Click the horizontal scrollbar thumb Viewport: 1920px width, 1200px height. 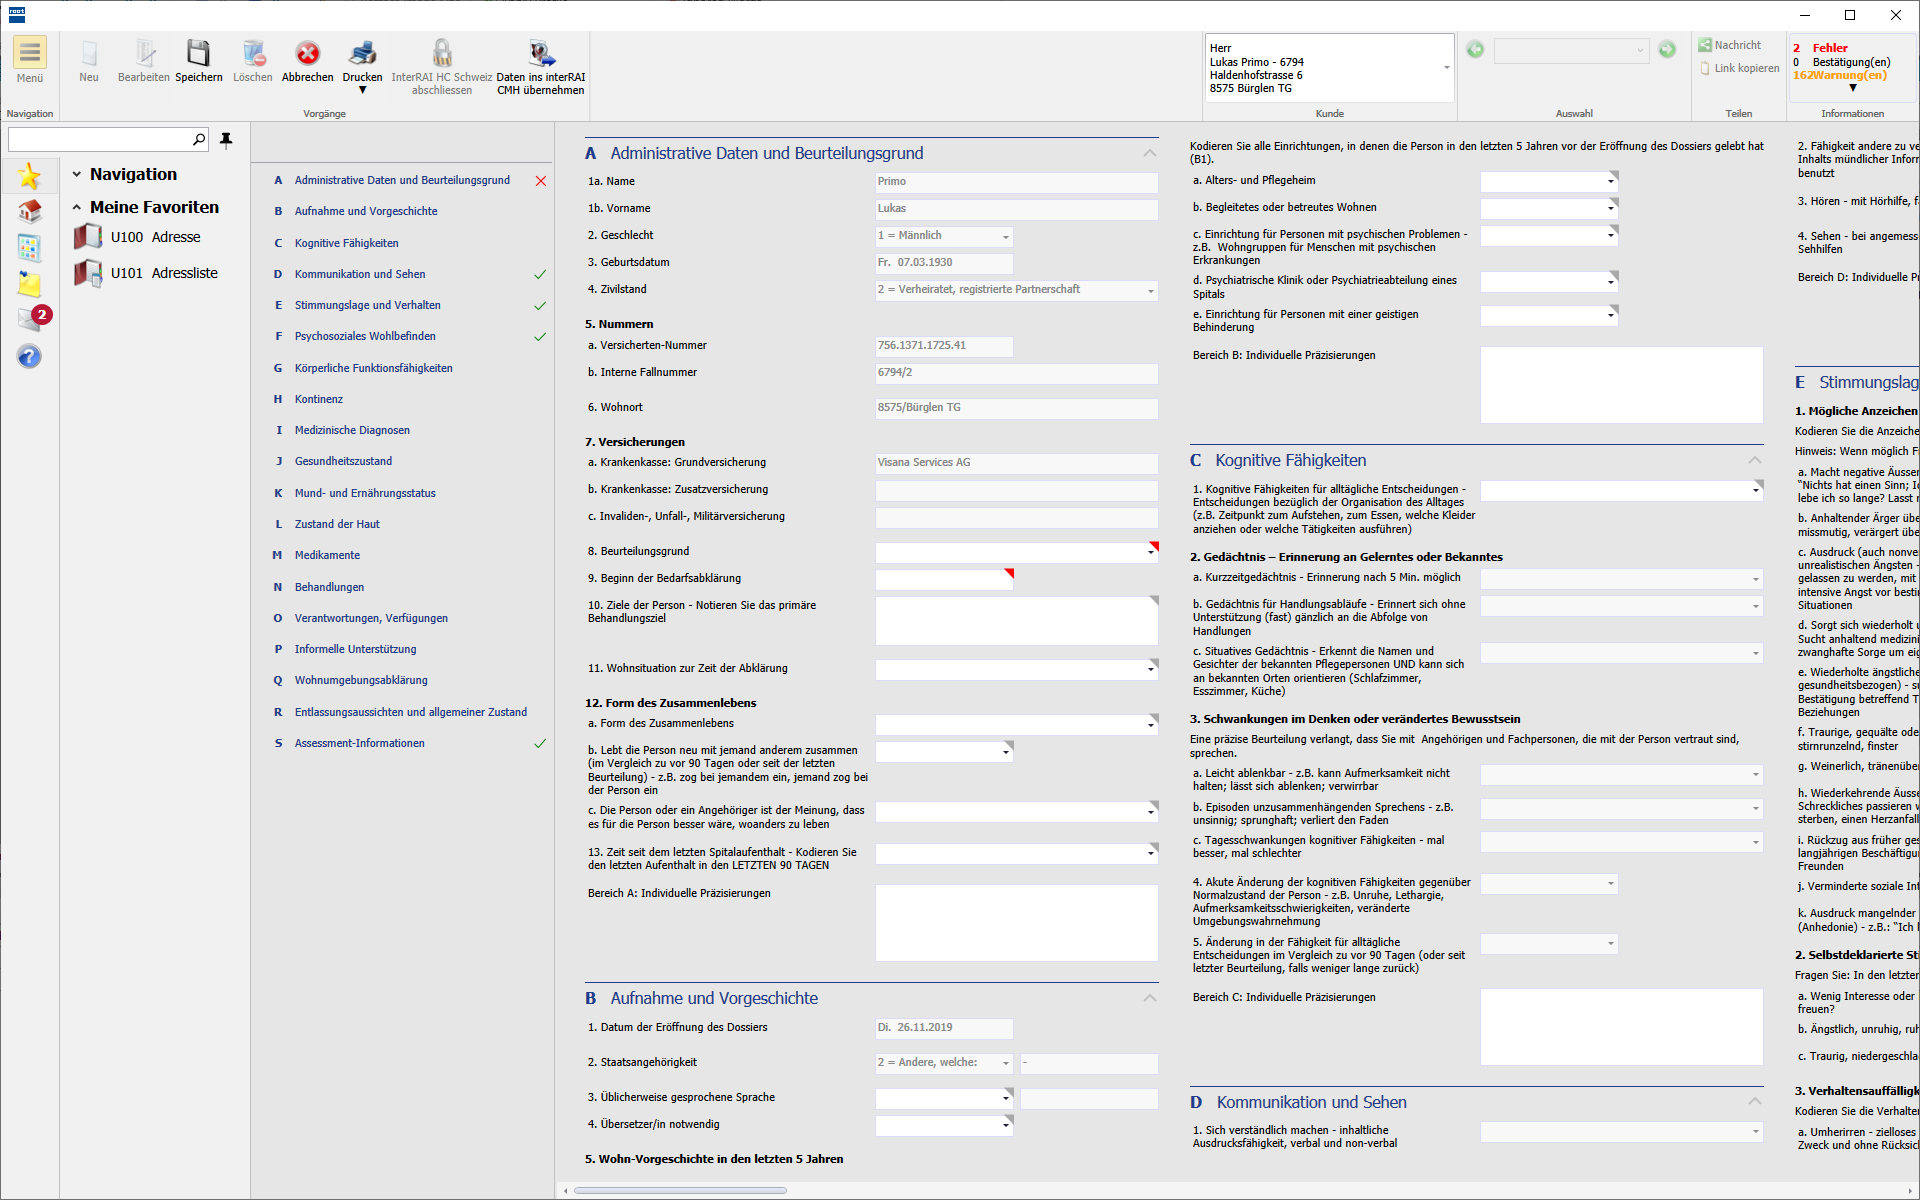coord(680,1190)
